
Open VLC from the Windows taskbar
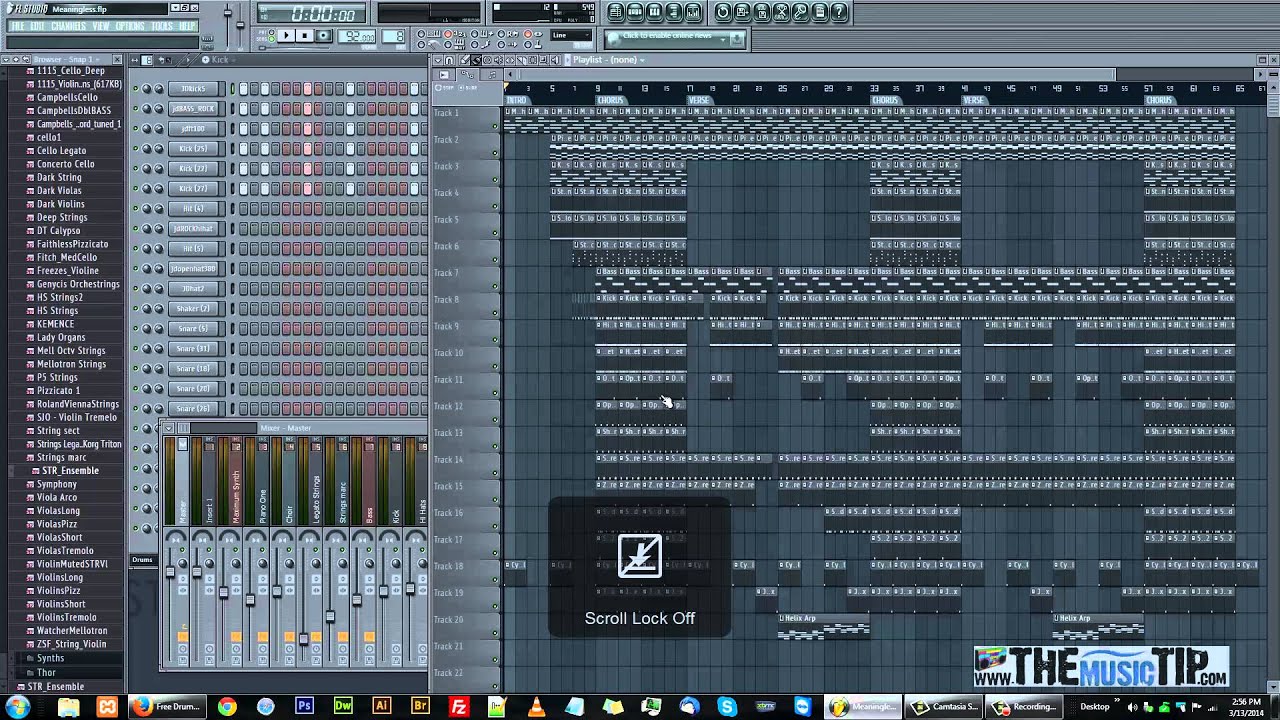click(535, 707)
